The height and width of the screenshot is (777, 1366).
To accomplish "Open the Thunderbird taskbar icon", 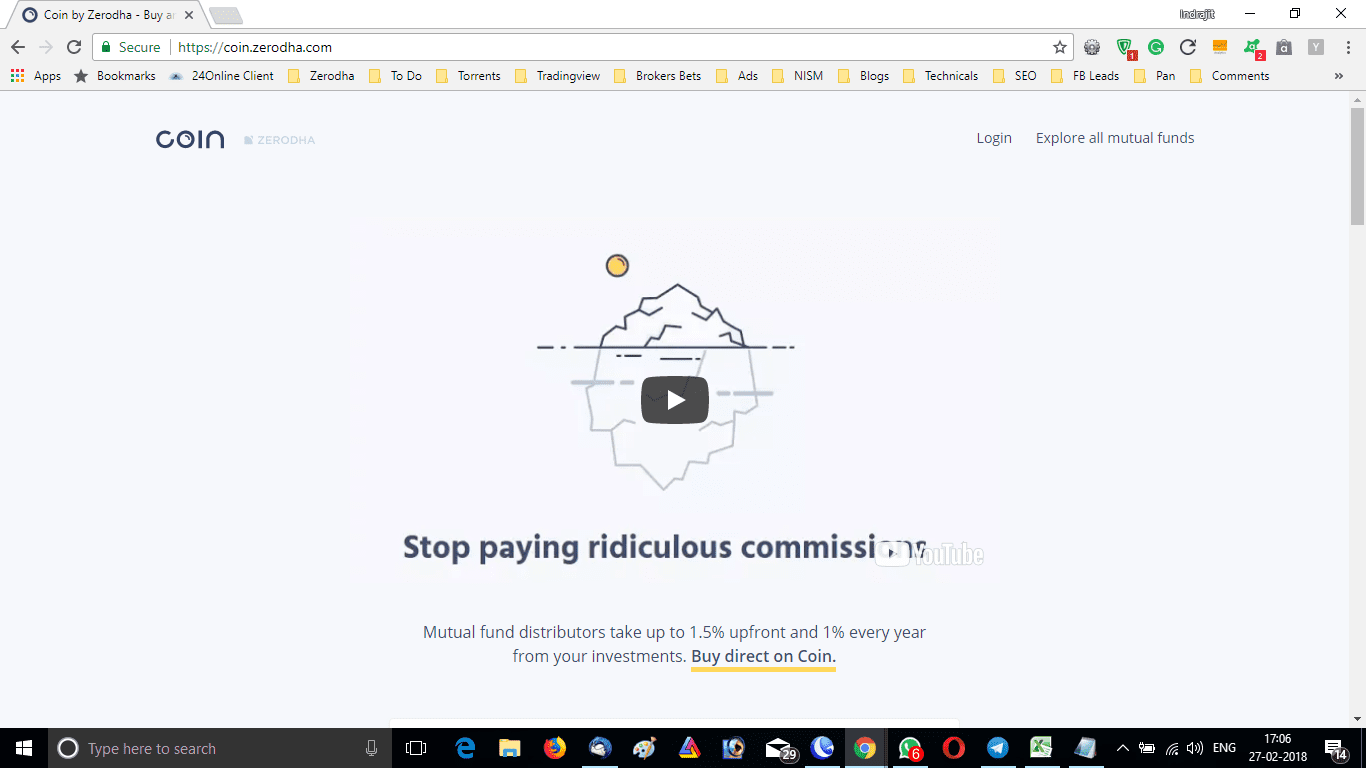I will pyautogui.click(x=600, y=748).
